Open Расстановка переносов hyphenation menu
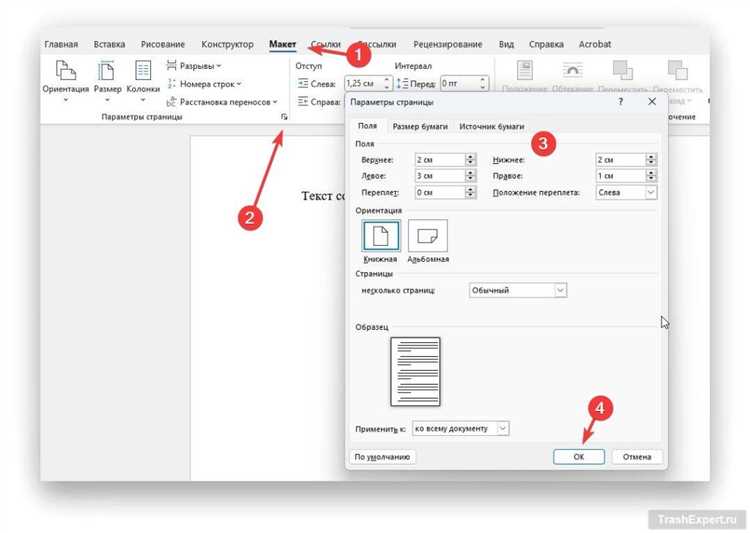 (222, 102)
